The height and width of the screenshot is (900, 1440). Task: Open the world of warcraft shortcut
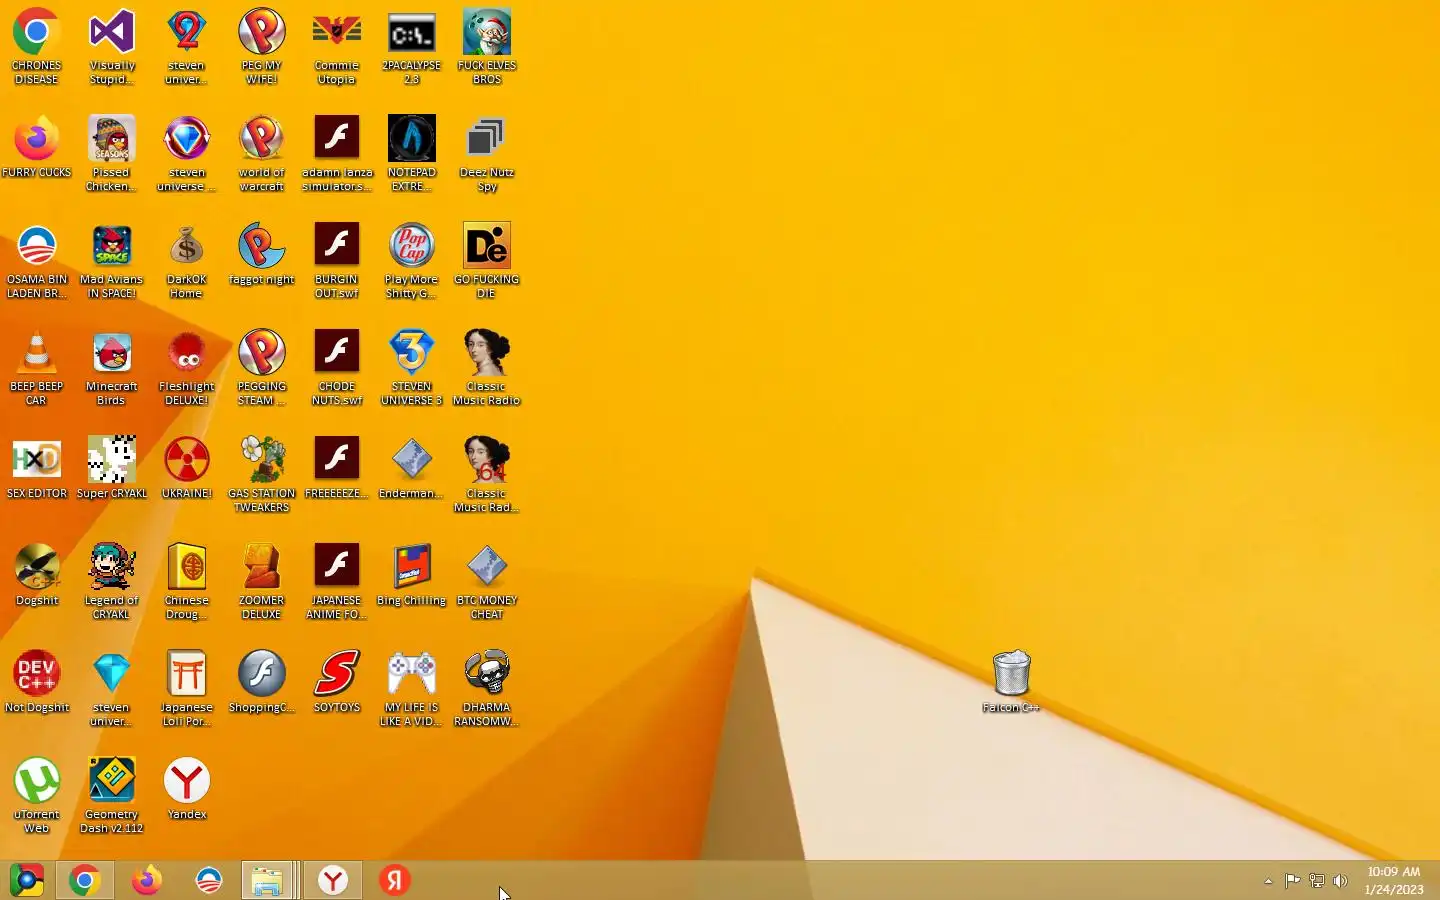coord(261,153)
